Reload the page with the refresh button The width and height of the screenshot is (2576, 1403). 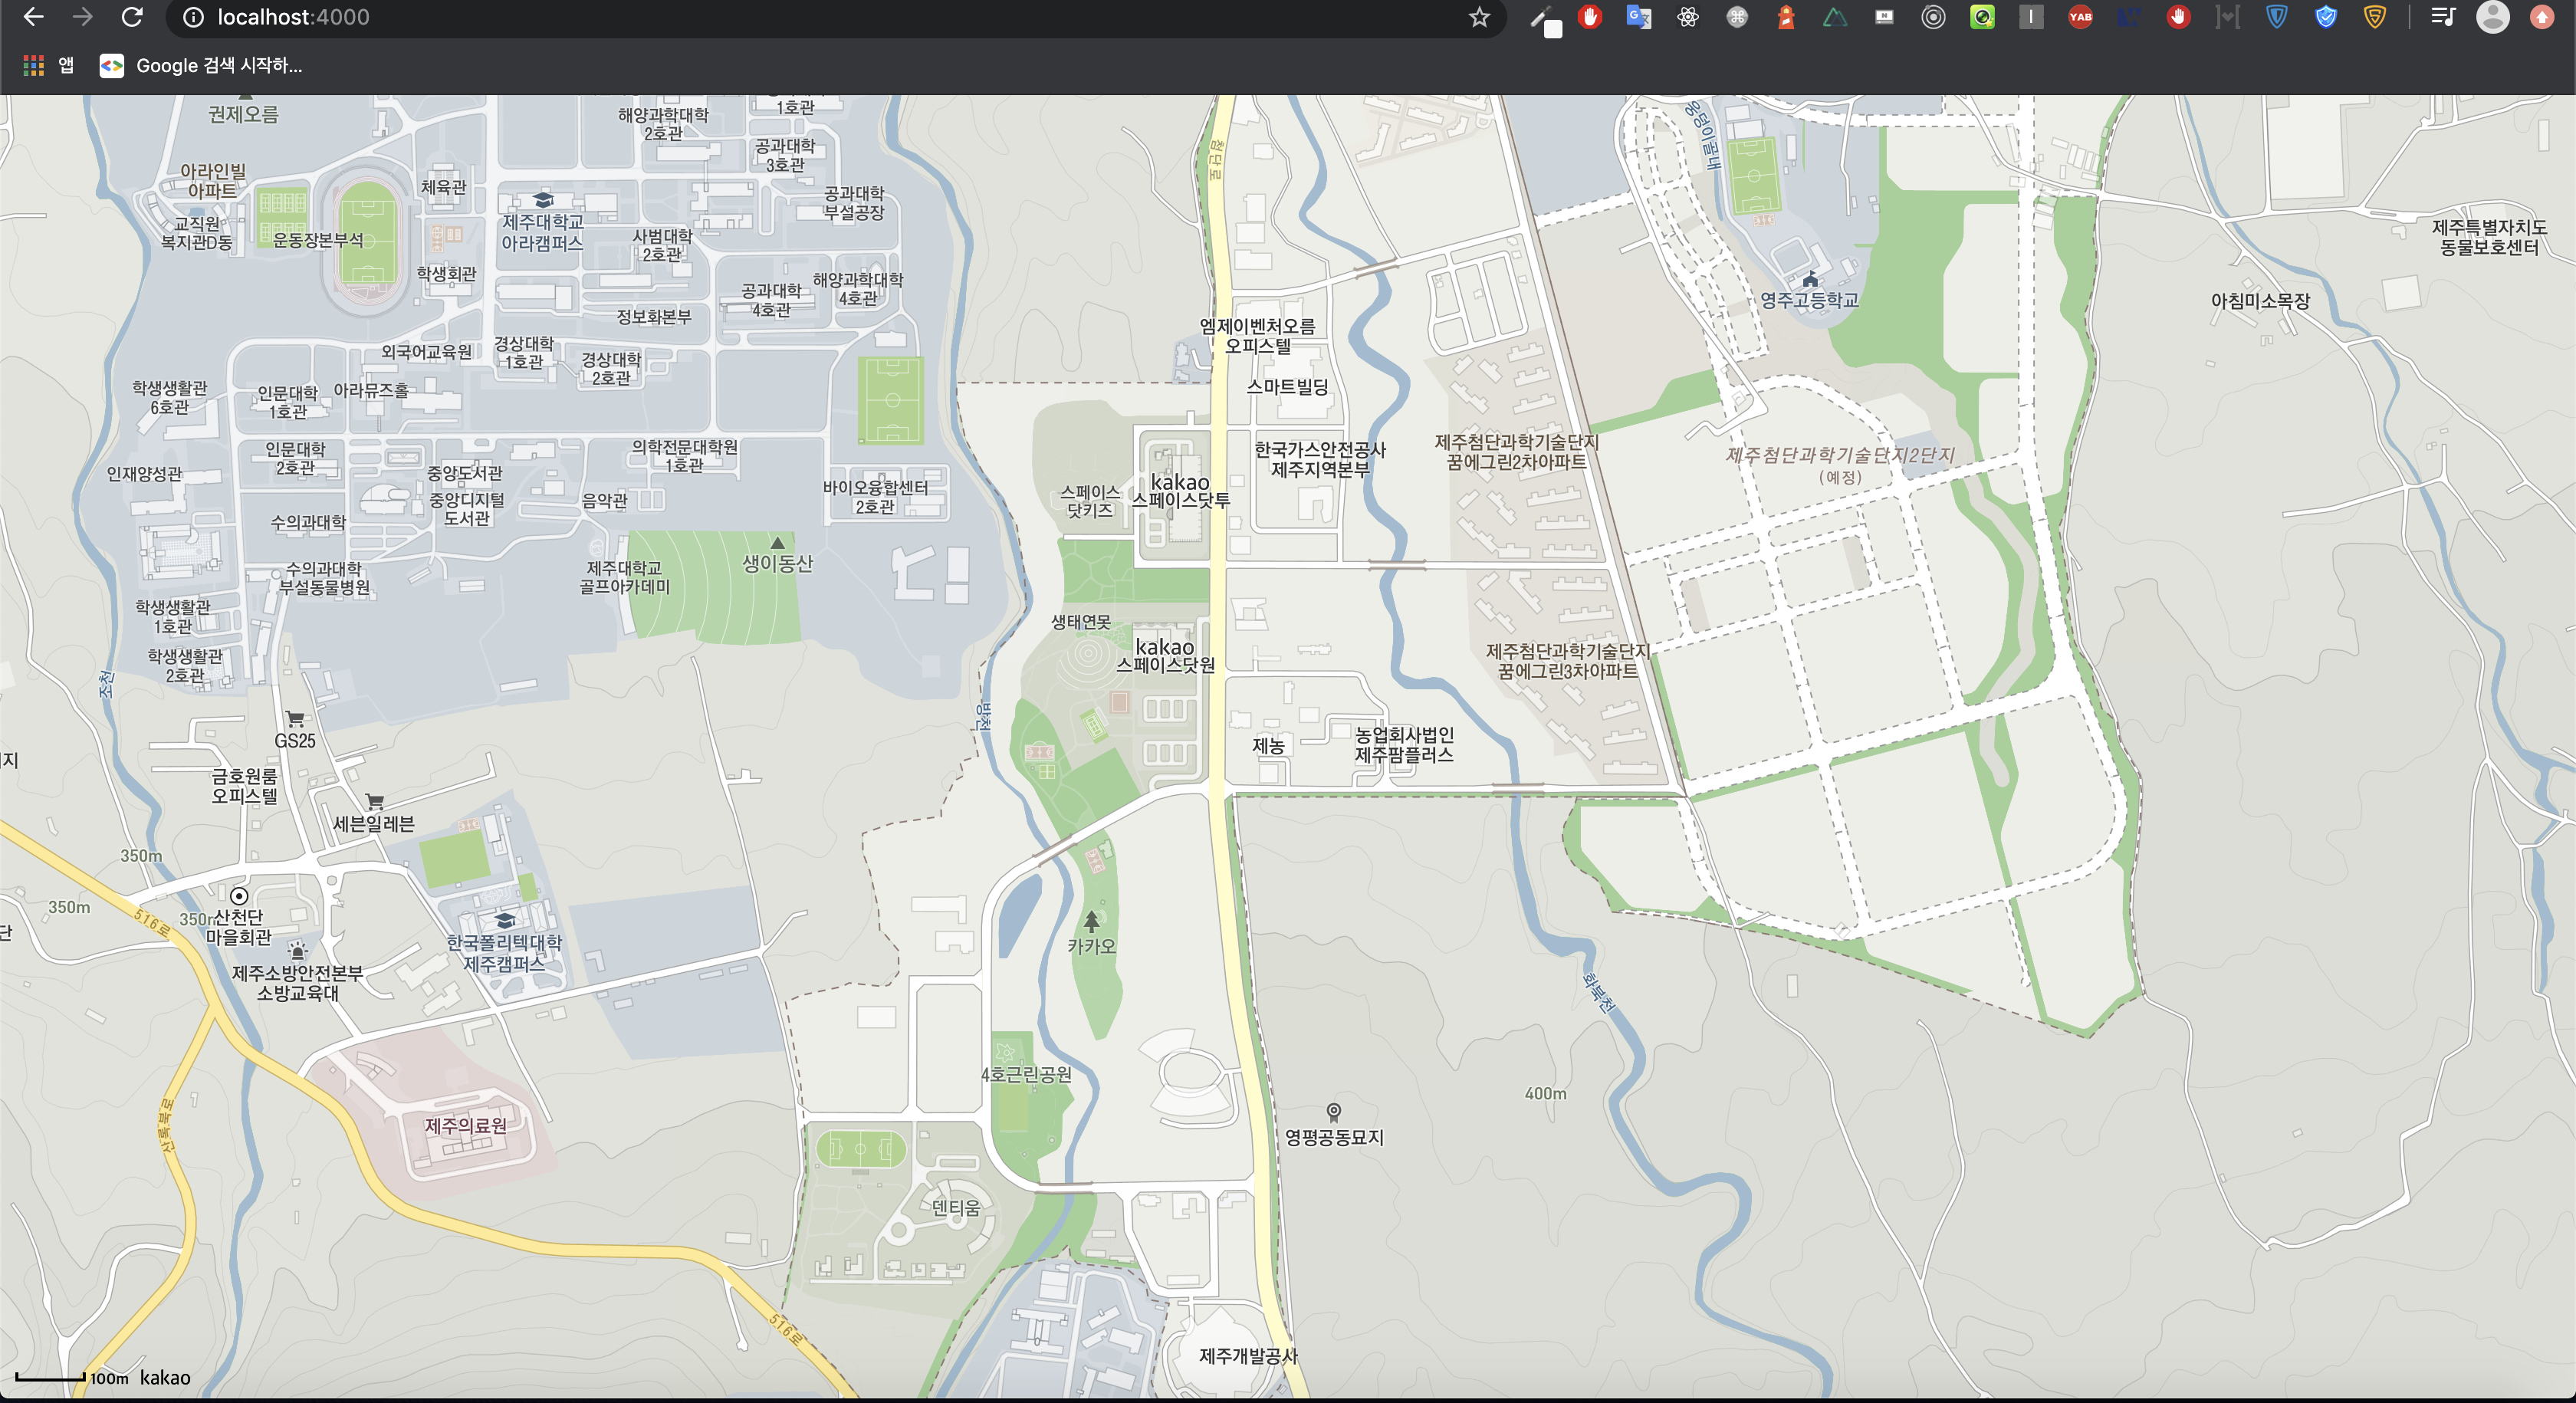pyautogui.click(x=132, y=17)
